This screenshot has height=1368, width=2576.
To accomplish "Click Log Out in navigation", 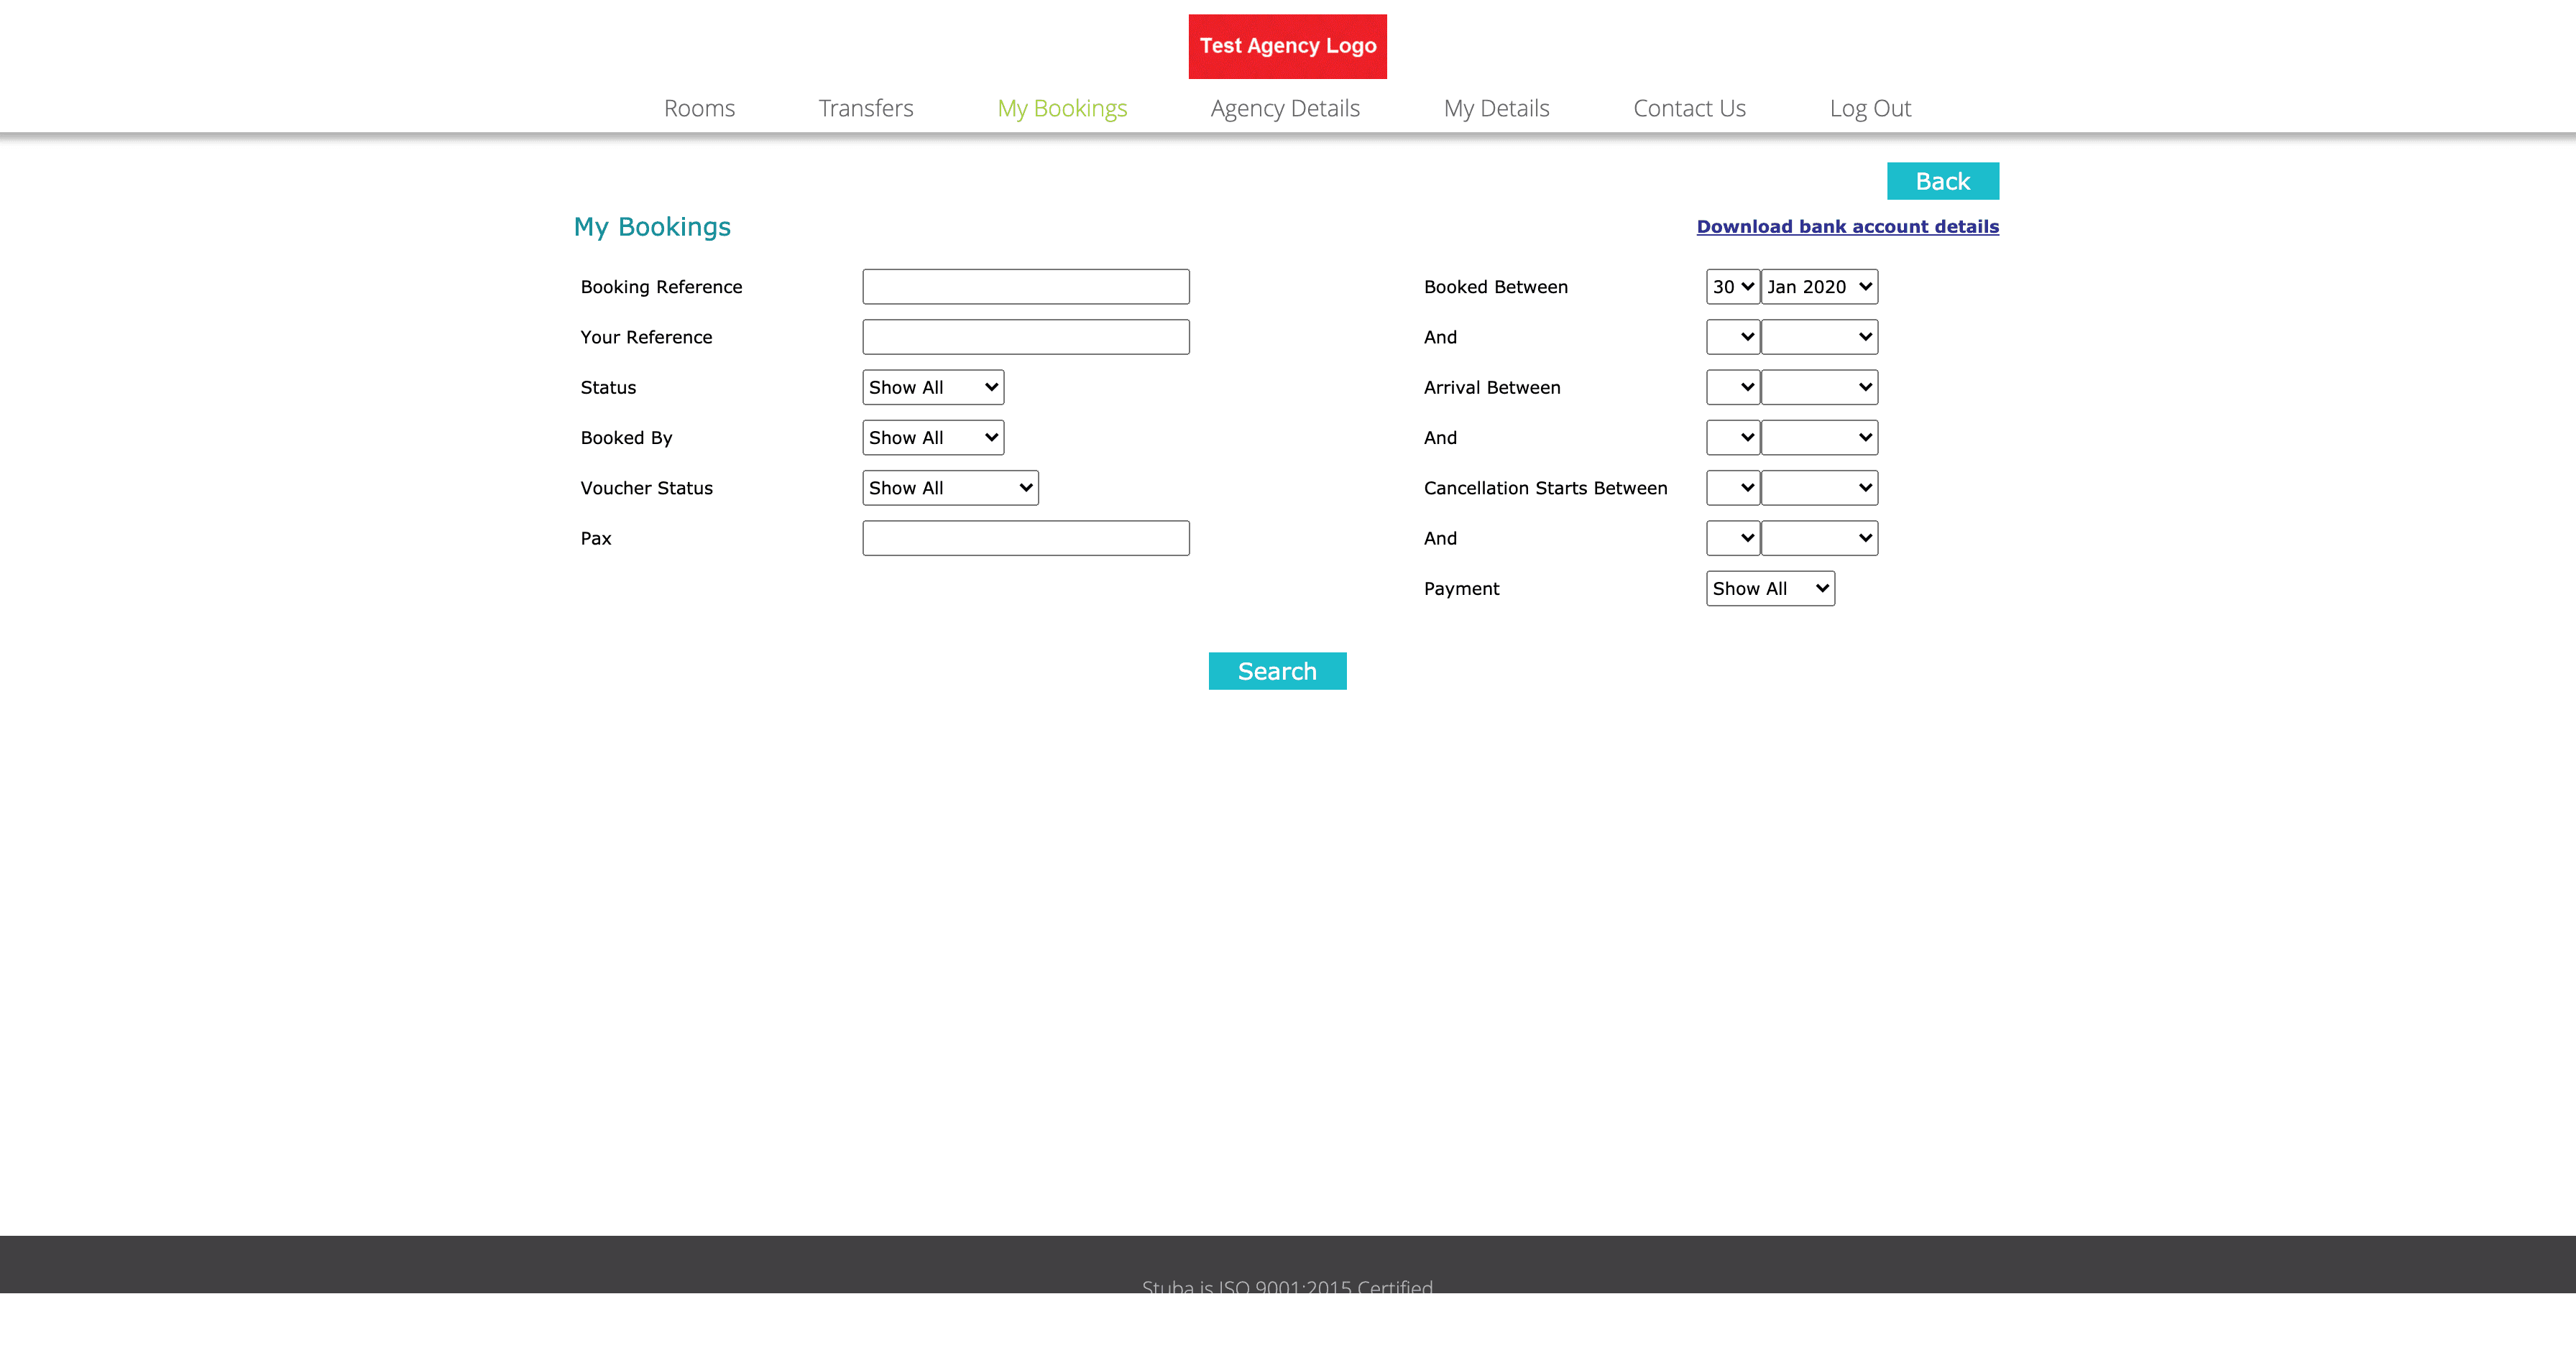I will [x=1869, y=108].
